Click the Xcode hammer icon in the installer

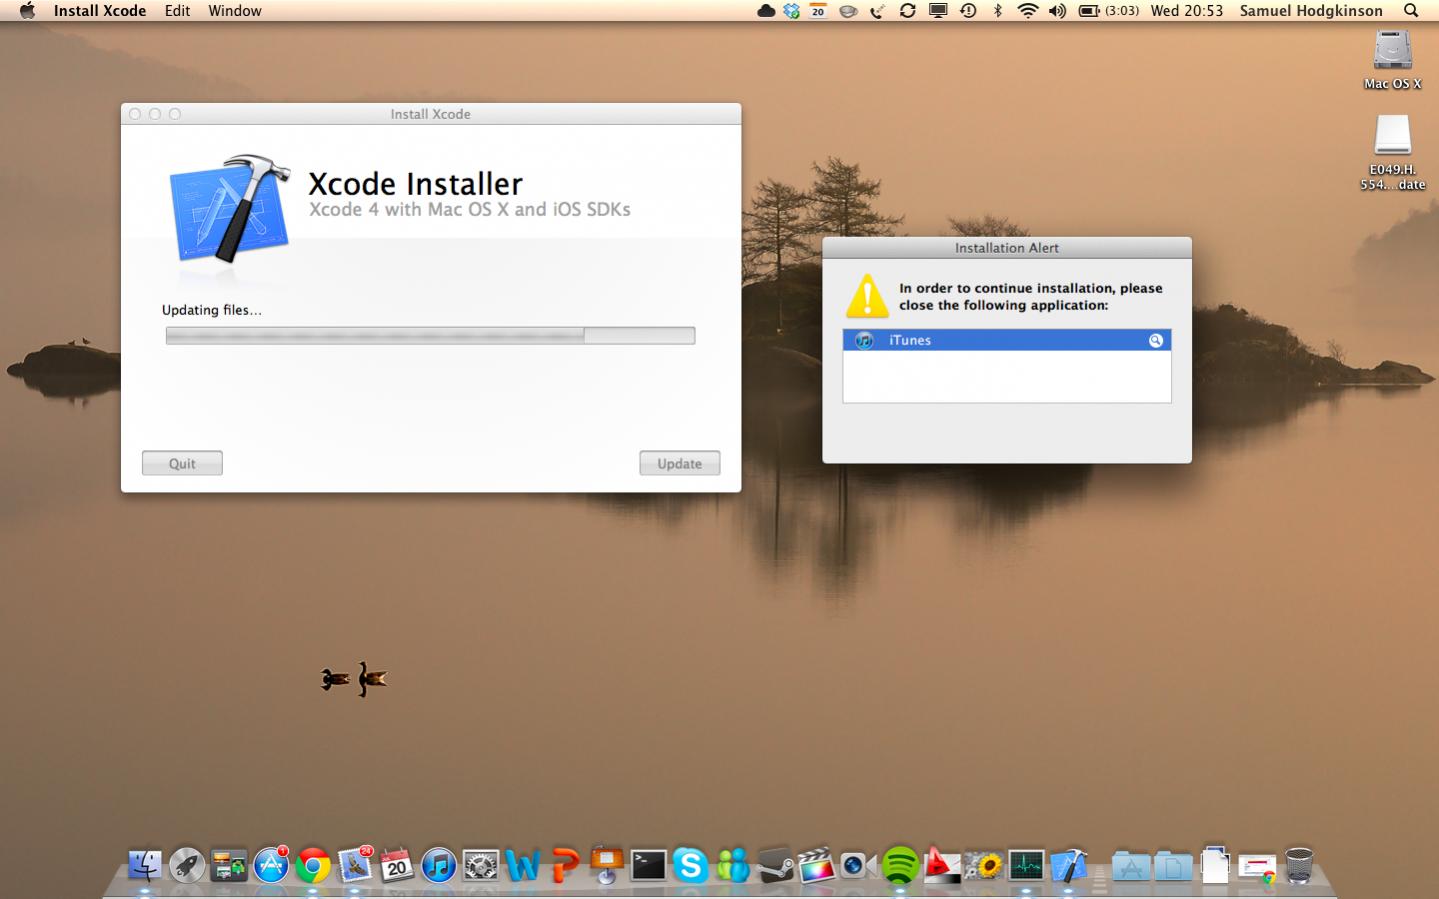pos(232,209)
